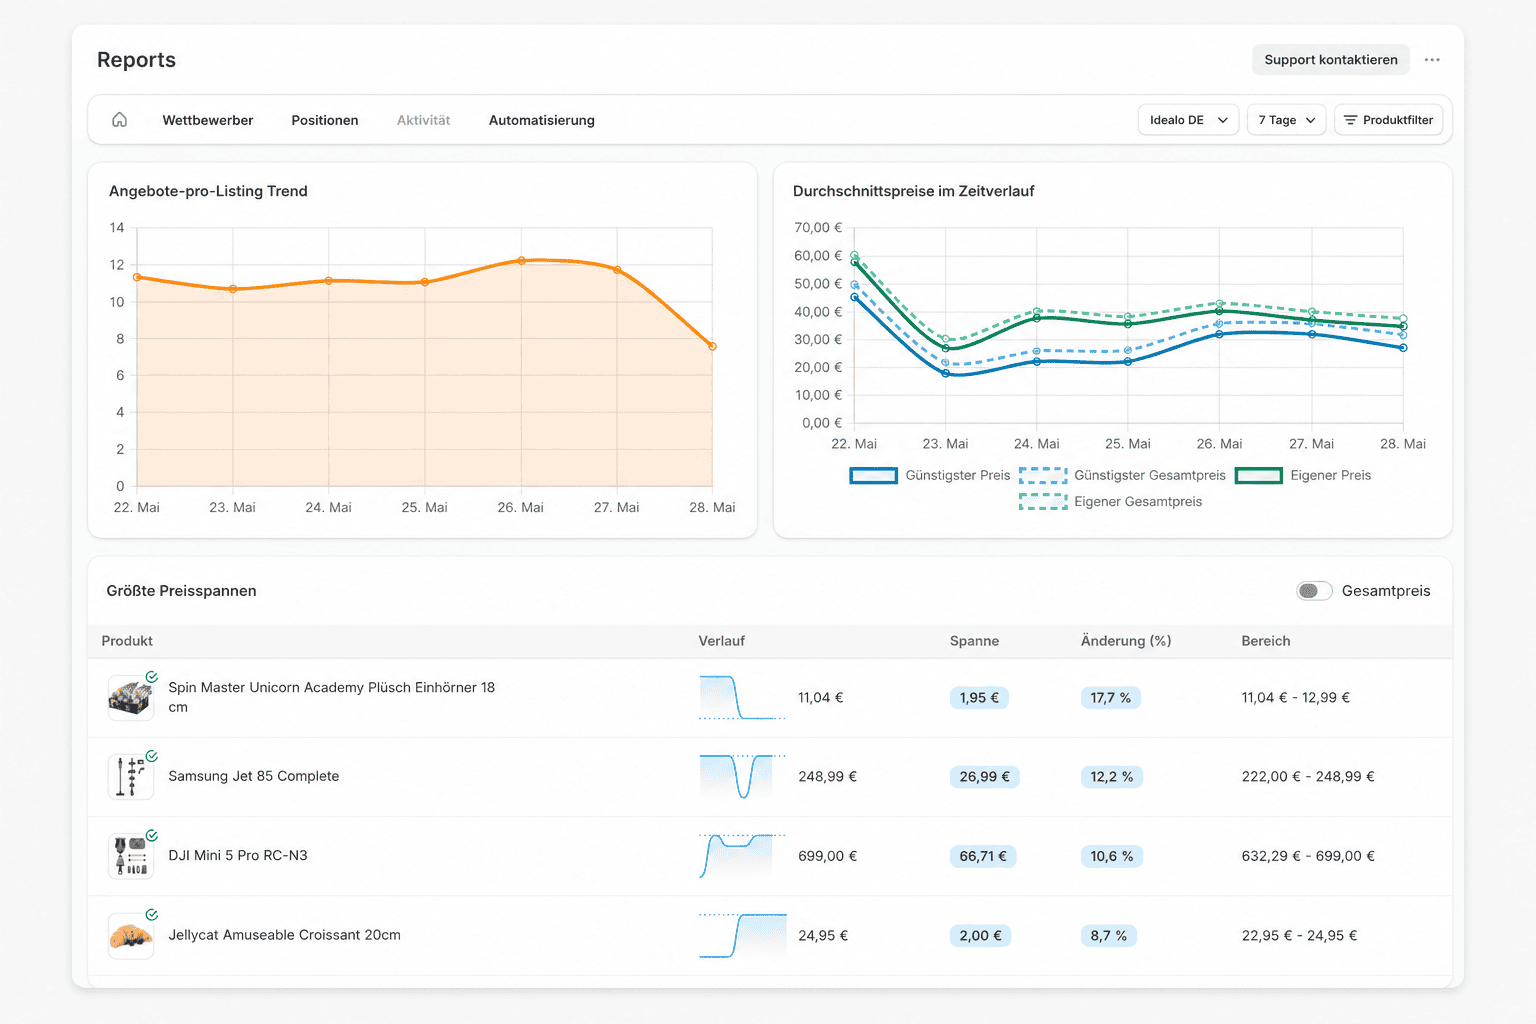Click the Support kontaktieren button
Image resolution: width=1536 pixels, height=1024 pixels.
[x=1331, y=60]
